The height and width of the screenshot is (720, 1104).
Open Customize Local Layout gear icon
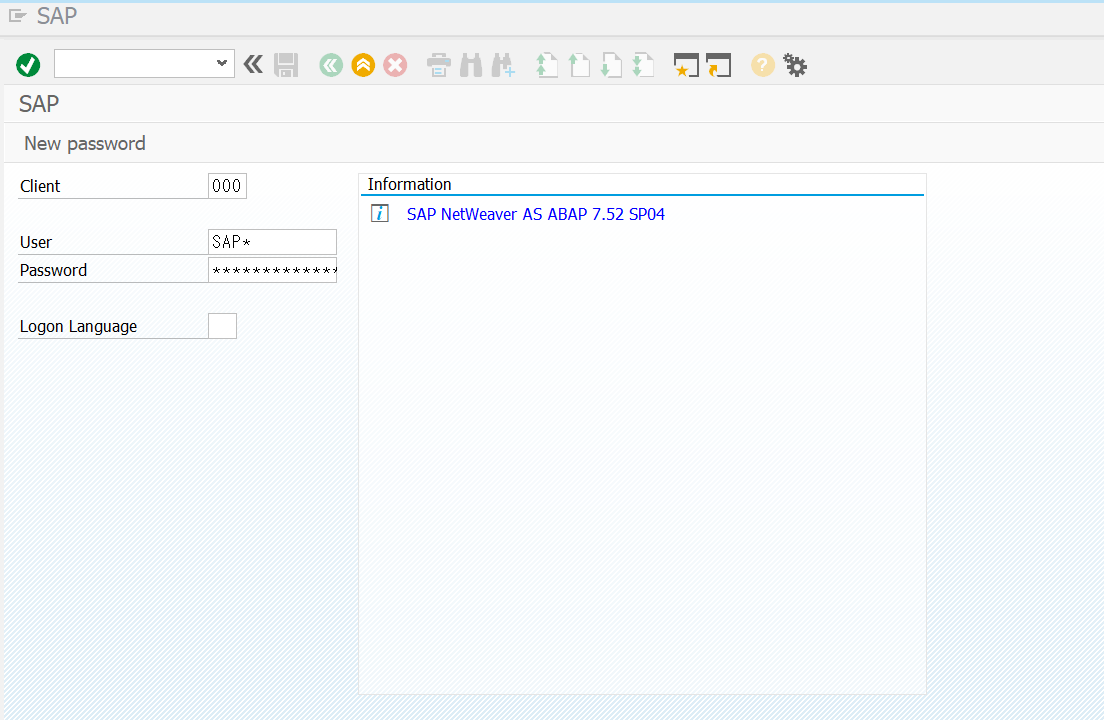795,65
